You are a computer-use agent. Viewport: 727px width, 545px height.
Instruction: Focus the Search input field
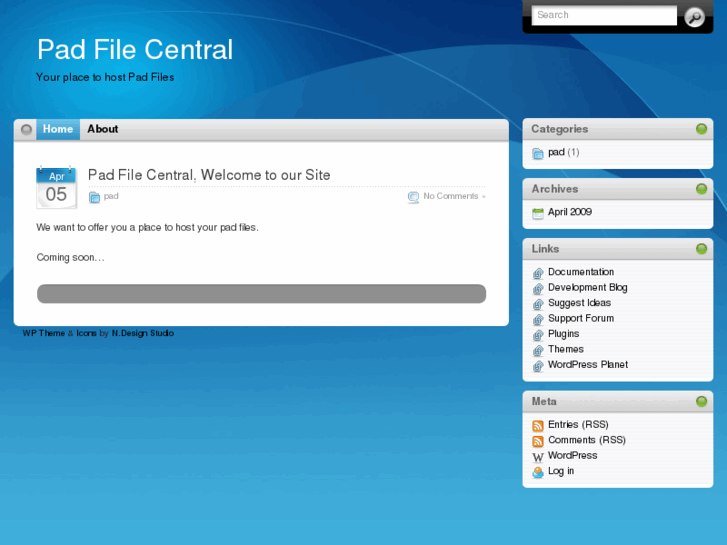click(604, 15)
